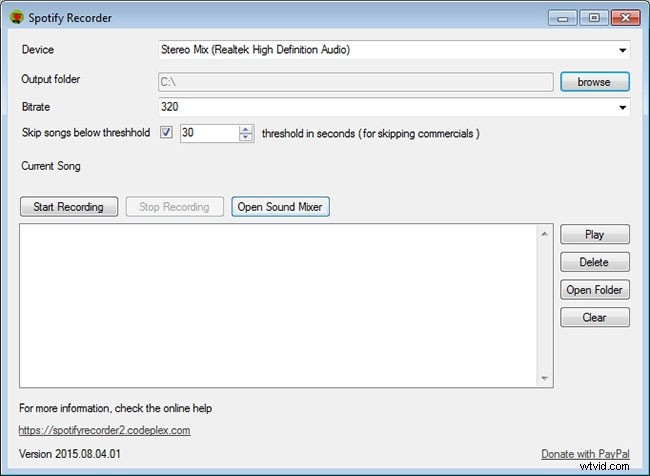The image size is (650, 476).
Task: Click the Output folder path field
Action: point(356,82)
